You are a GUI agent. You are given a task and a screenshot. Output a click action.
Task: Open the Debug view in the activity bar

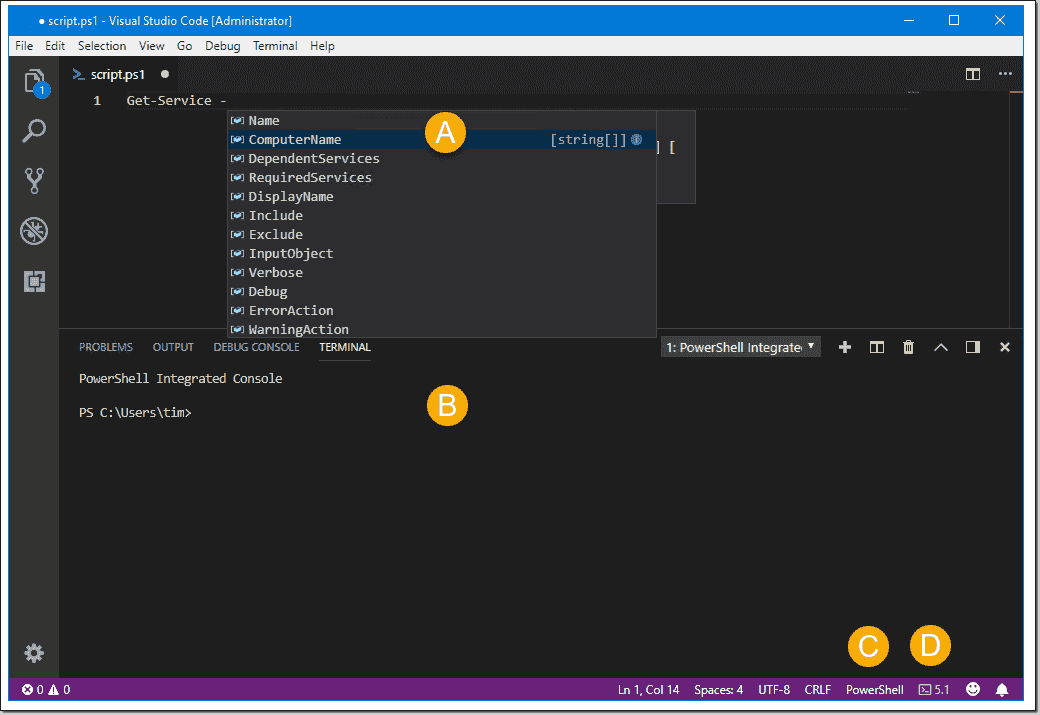pyautogui.click(x=34, y=231)
